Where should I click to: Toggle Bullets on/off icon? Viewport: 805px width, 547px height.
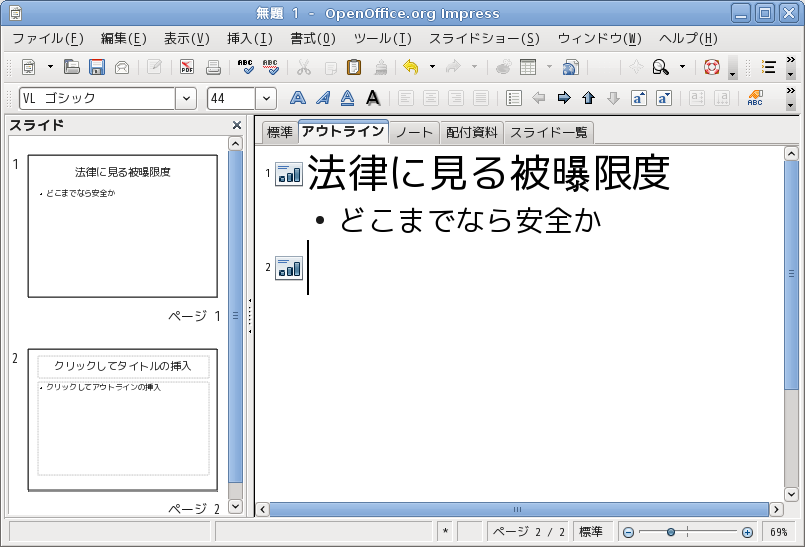click(x=513, y=98)
